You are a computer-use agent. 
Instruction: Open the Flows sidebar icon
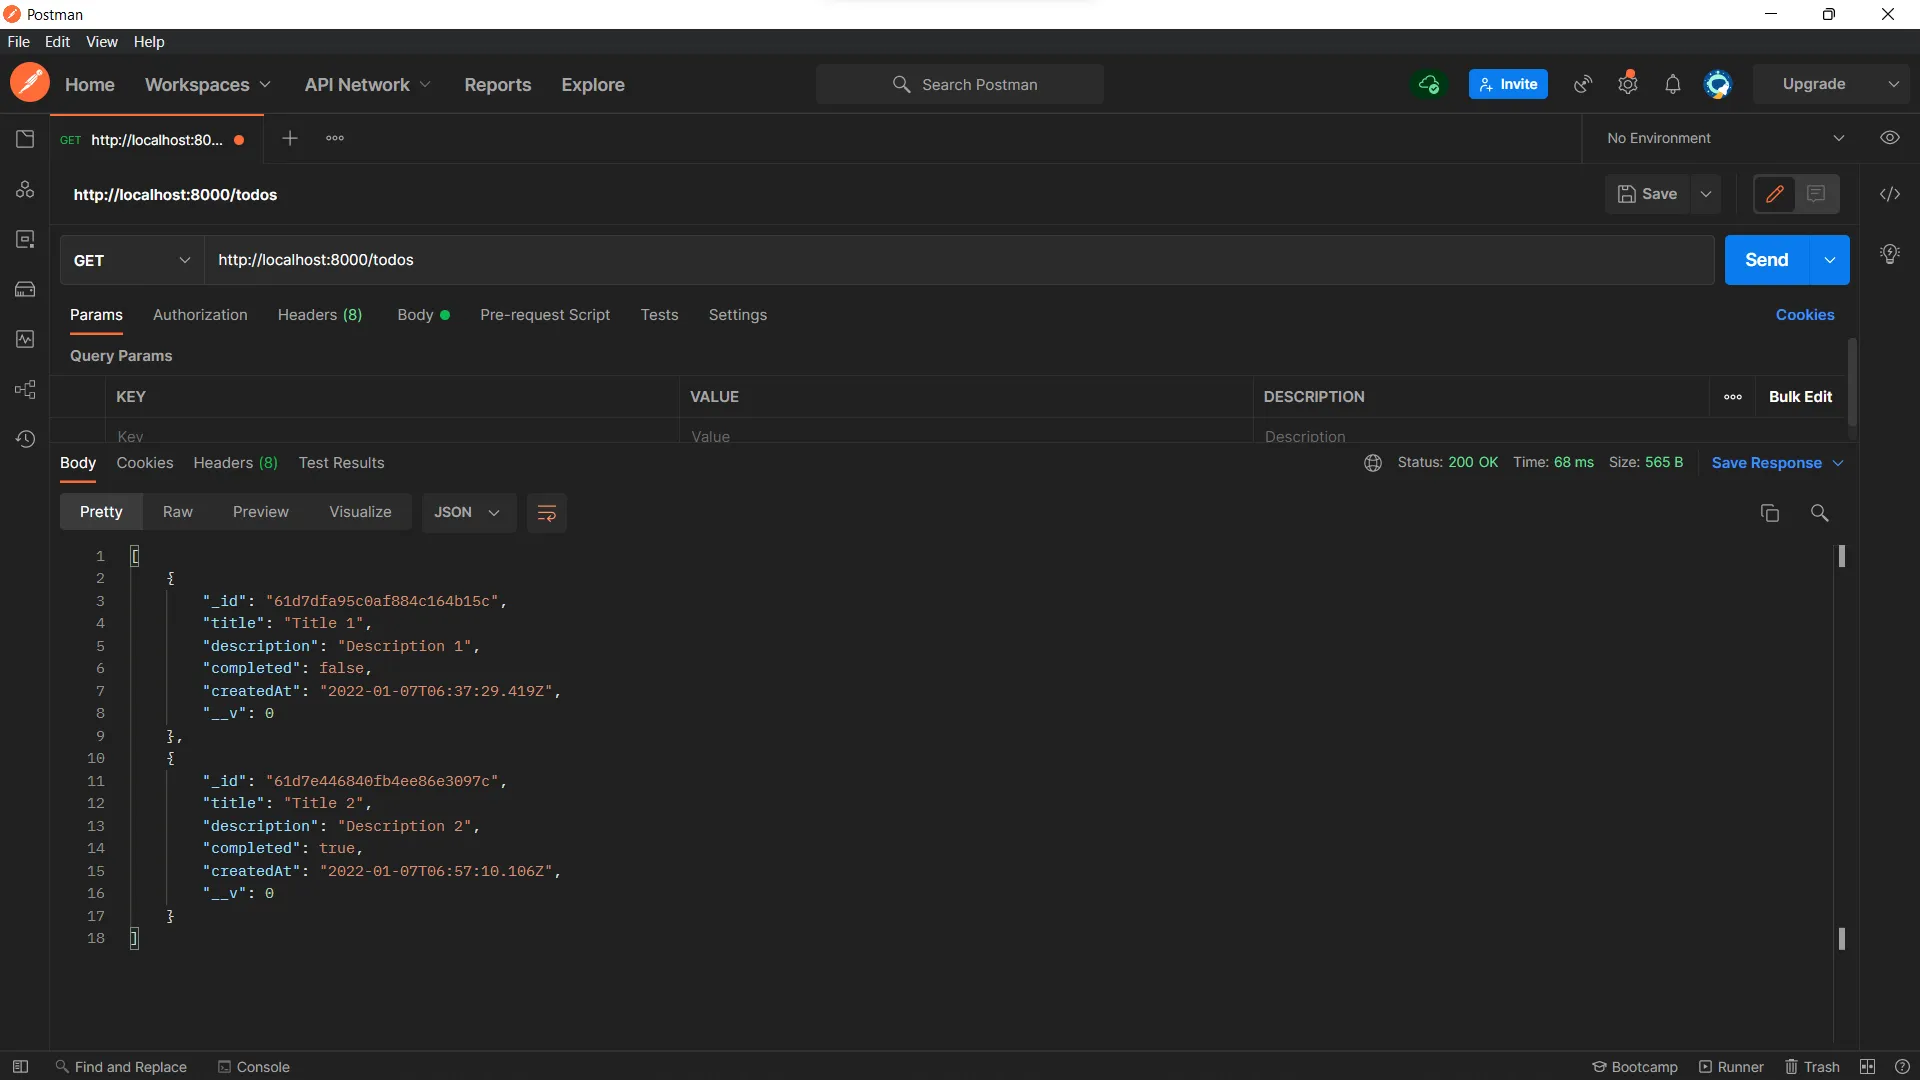point(25,389)
